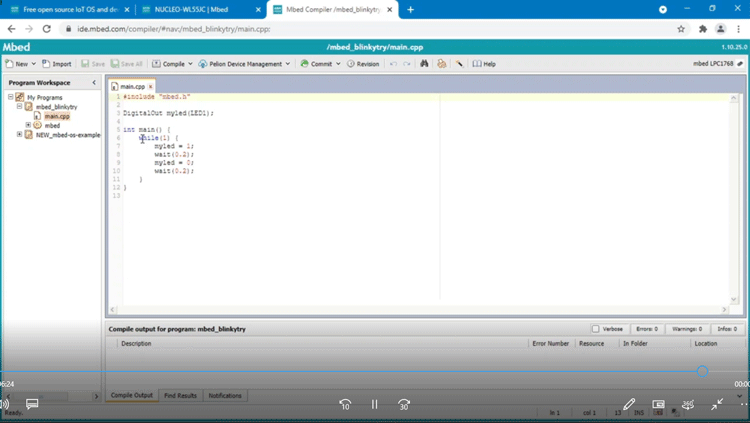Toggle video captions icon

32,404
